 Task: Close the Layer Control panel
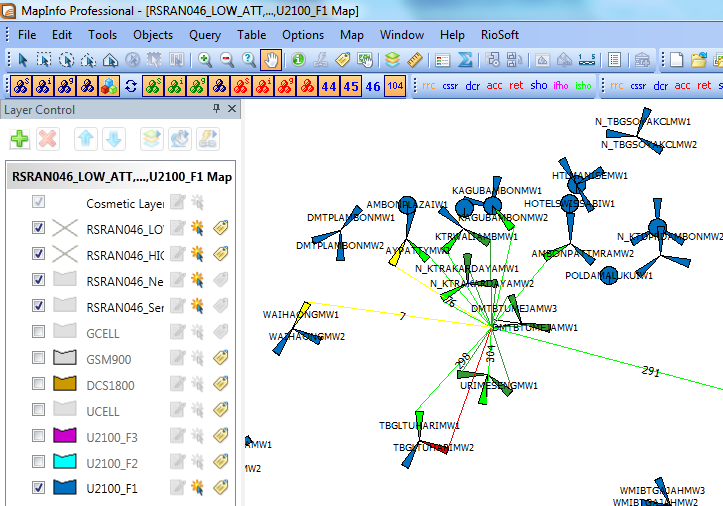point(232,108)
